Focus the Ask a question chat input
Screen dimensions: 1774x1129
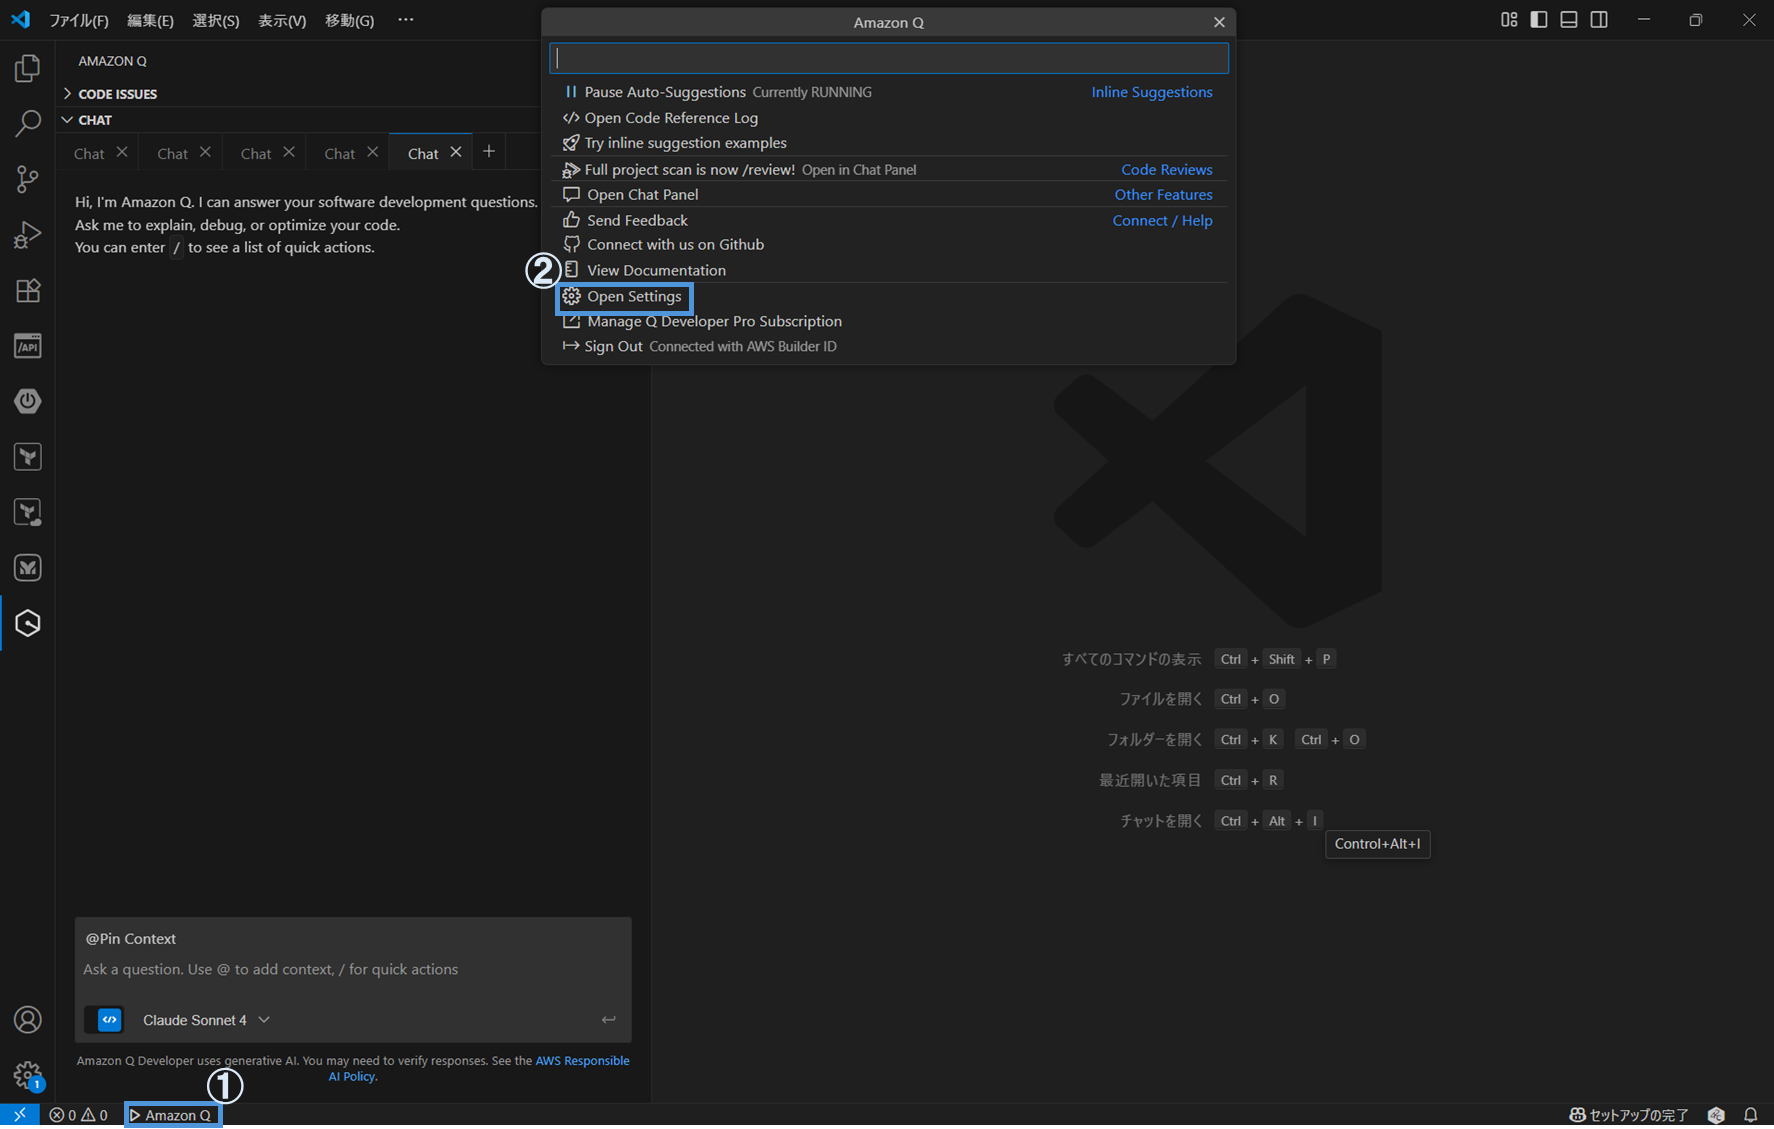(353, 969)
